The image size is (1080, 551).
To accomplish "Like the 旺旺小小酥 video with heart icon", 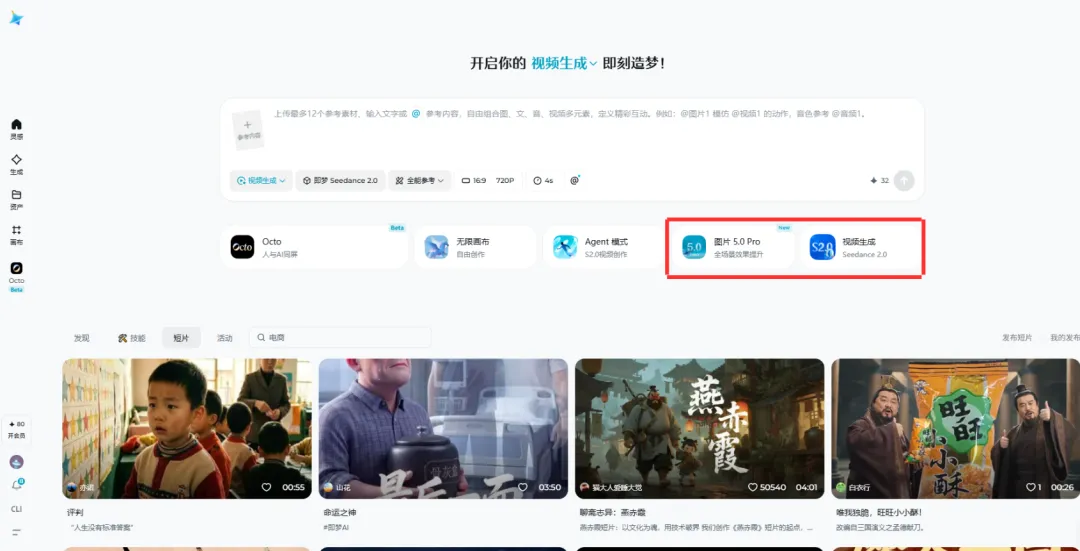I will tap(1031, 487).
